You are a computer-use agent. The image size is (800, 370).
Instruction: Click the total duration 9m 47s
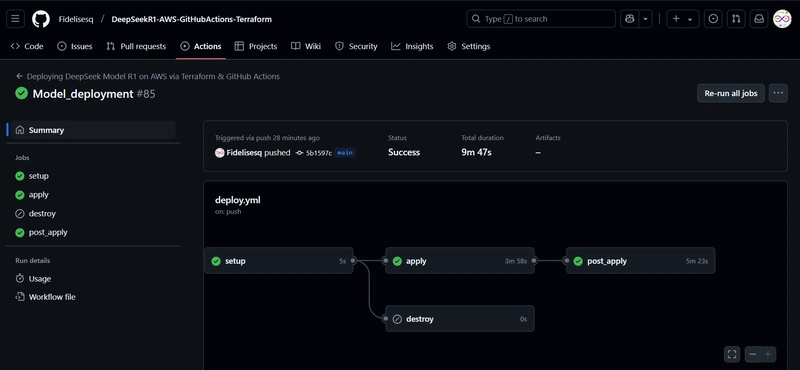coord(477,153)
